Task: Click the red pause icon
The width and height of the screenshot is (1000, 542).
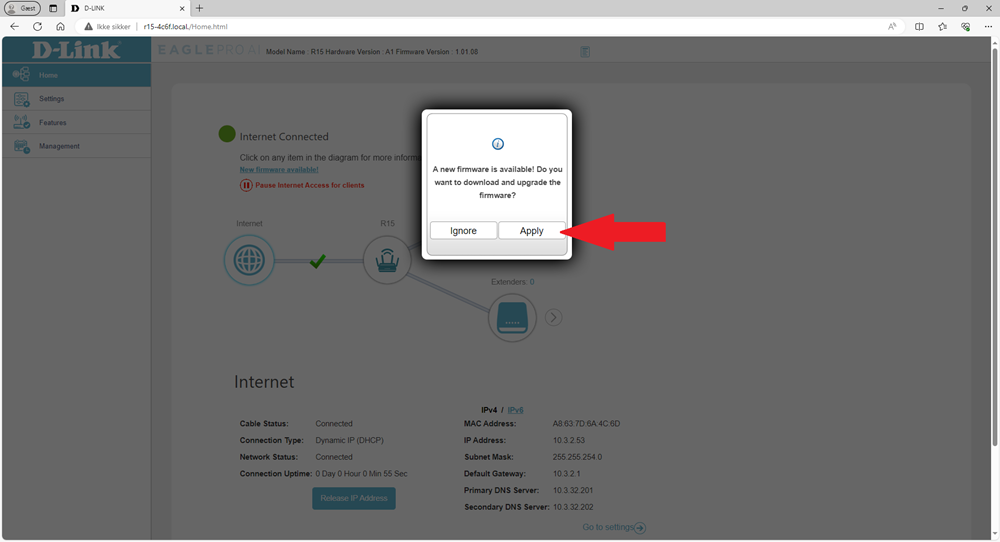Action: click(x=246, y=186)
